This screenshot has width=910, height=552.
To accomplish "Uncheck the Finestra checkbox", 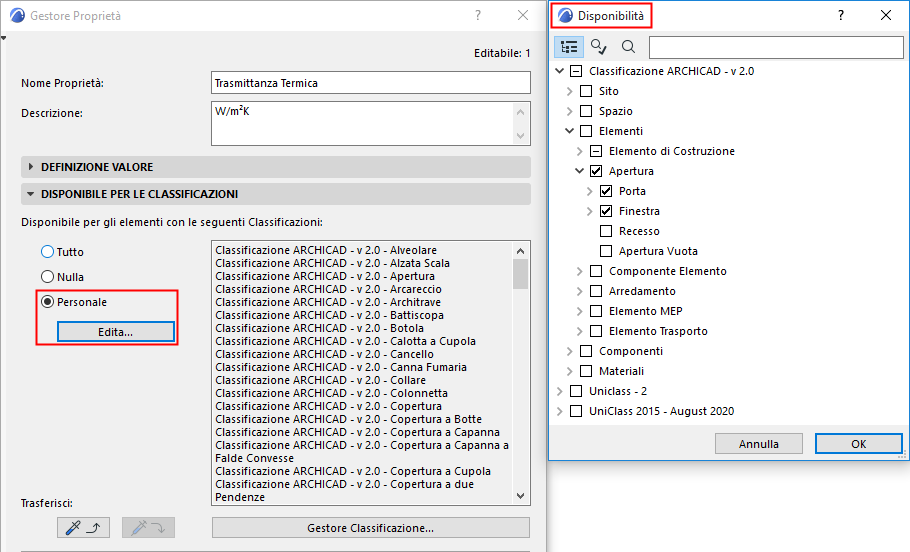I will coord(606,211).
